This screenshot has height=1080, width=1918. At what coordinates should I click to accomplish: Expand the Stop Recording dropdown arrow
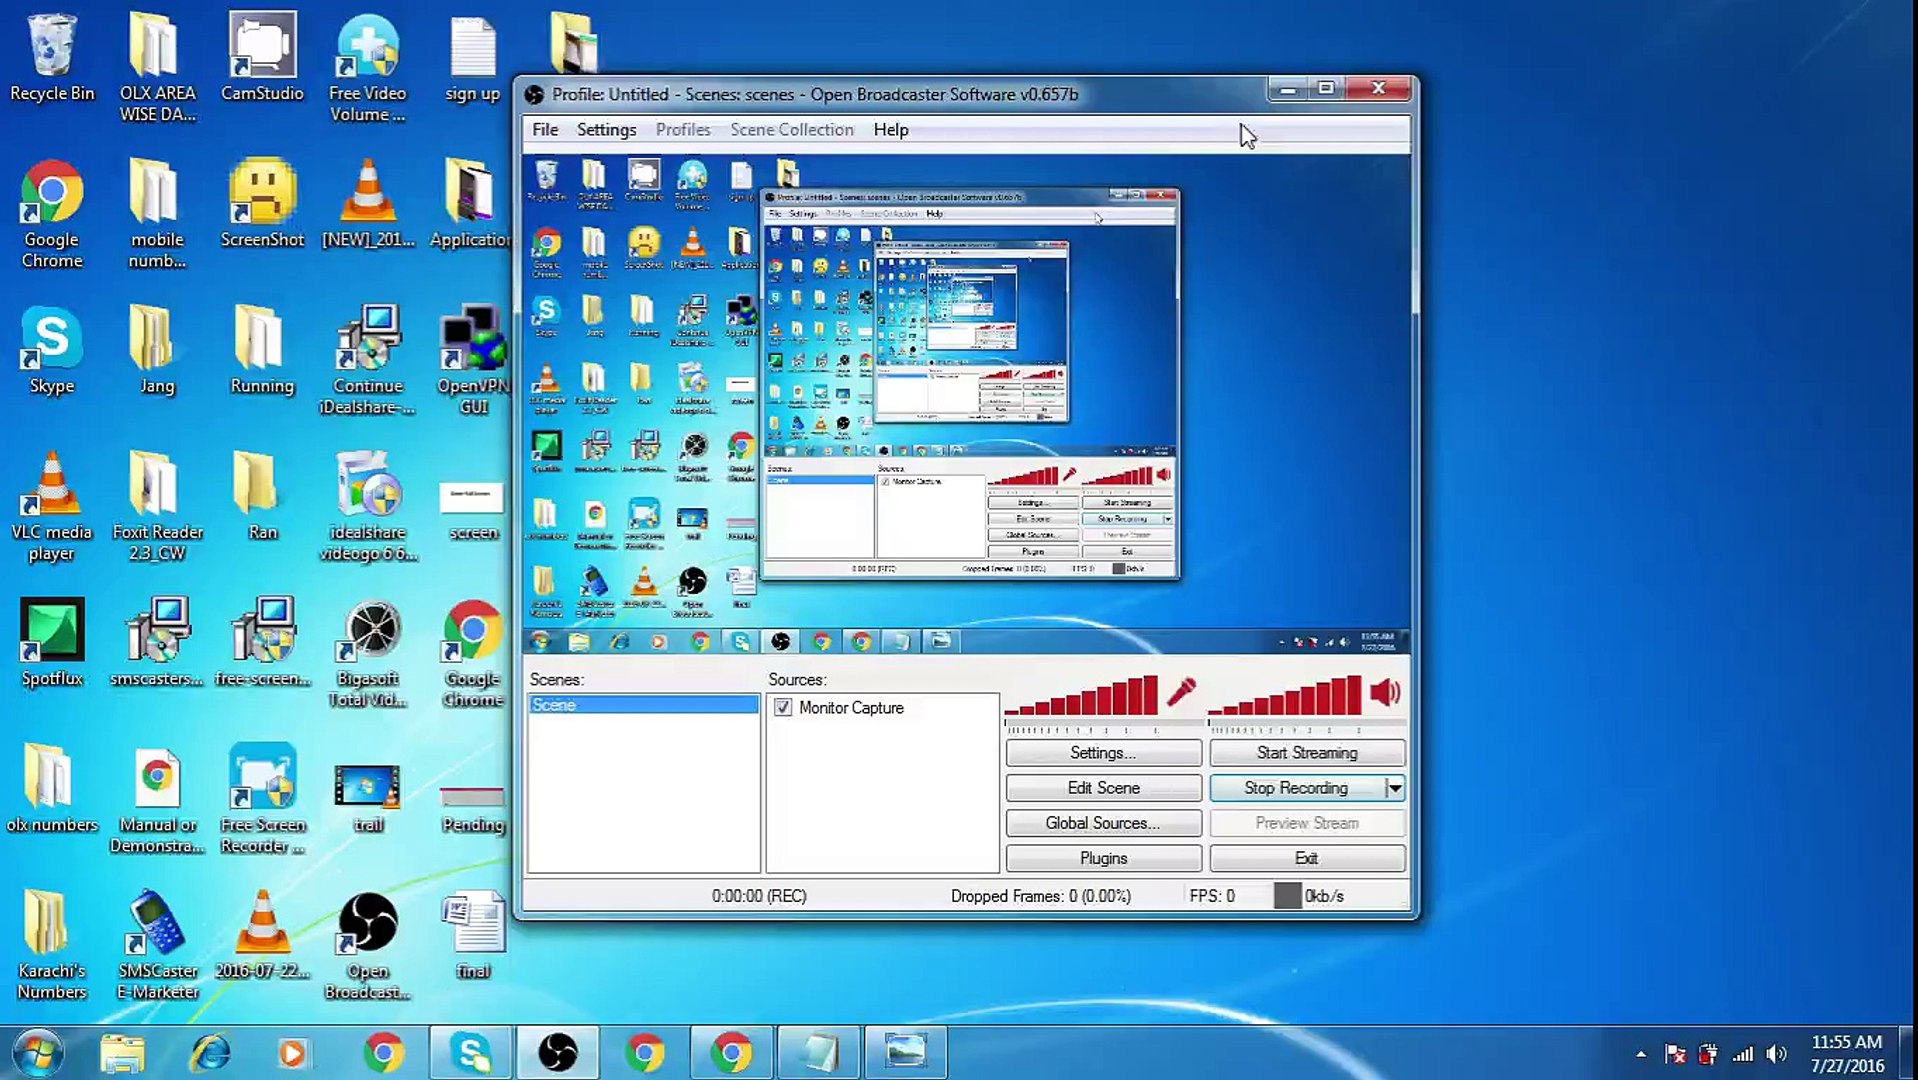point(1394,788)
